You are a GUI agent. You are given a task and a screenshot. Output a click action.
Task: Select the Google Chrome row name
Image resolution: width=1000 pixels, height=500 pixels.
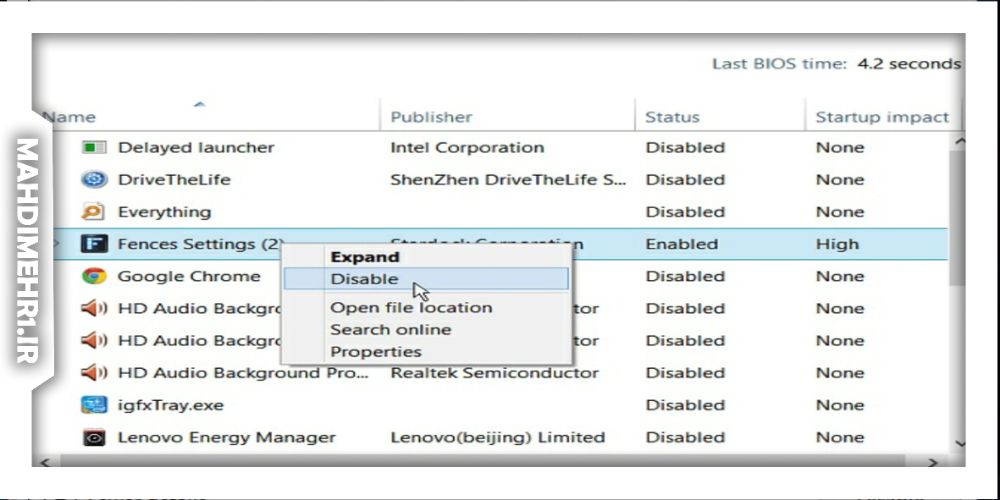189,276
